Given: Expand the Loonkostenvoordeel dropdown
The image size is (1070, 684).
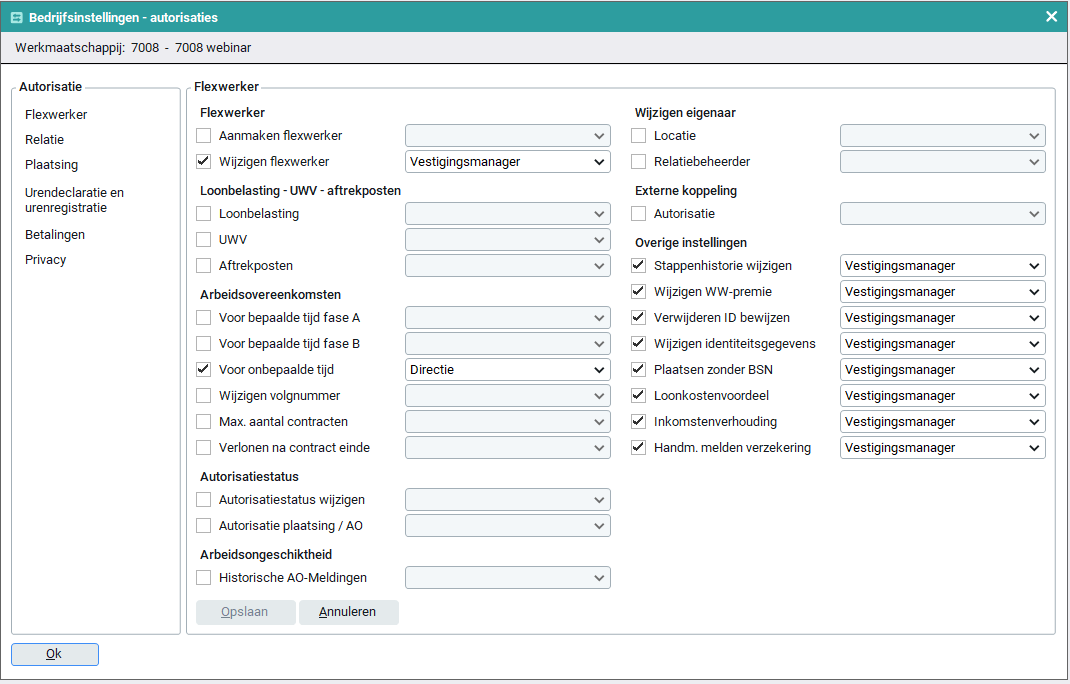Looking at the screenshot, I should (x=942, y=396).
